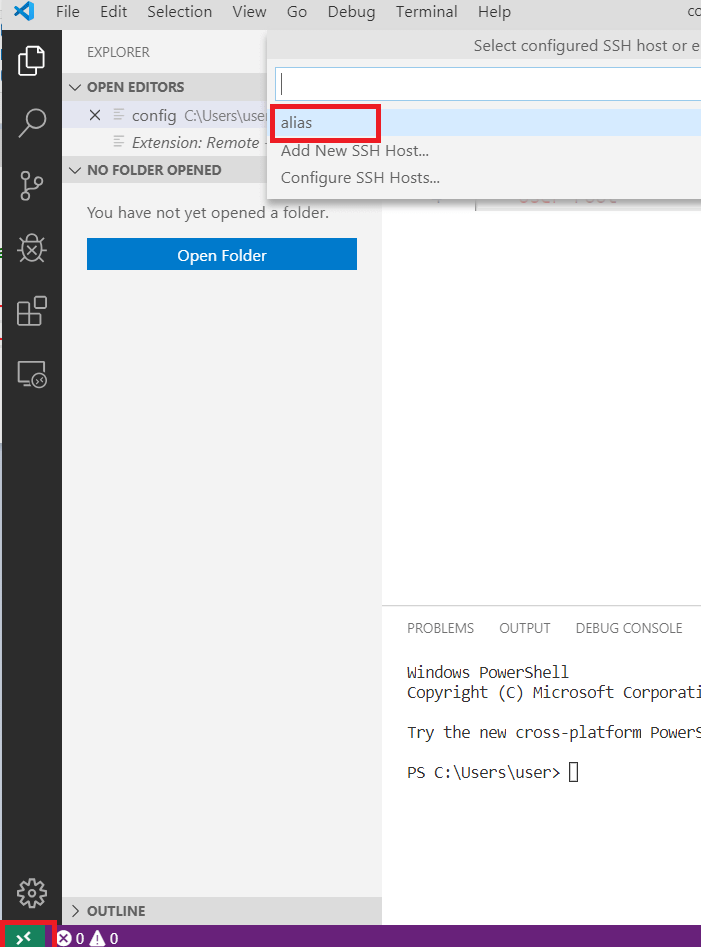Open the Debug view bug icon
Viewport: 701px width, 947px height.
pos(31,248)
